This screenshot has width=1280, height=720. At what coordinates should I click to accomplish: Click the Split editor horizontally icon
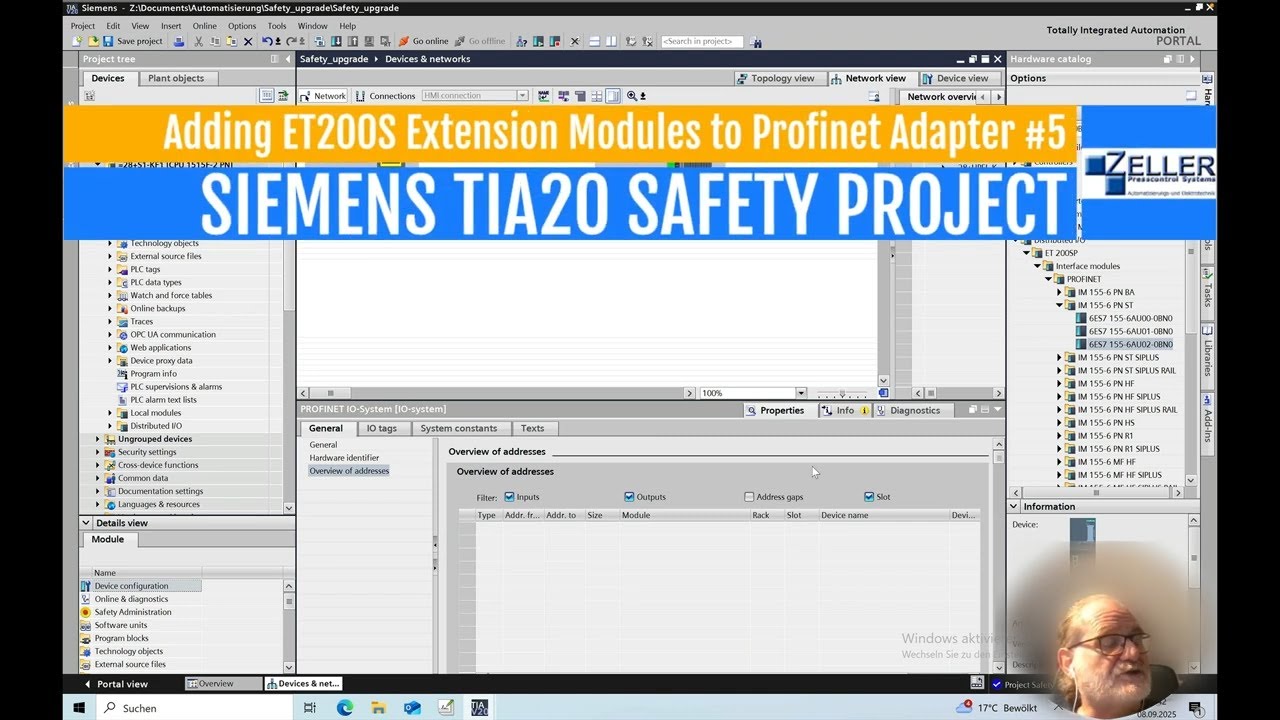(x=594, y=41)
